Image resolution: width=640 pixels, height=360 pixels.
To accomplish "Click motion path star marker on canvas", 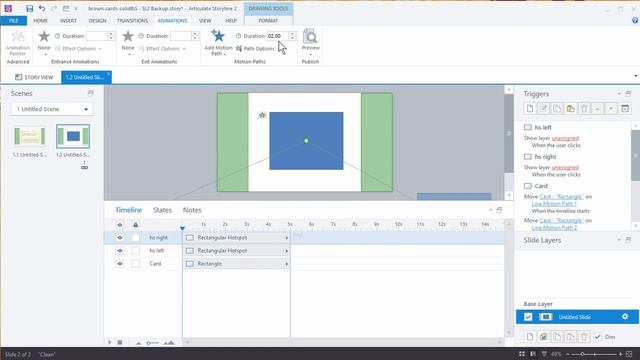I will click(x=262, y=116).
